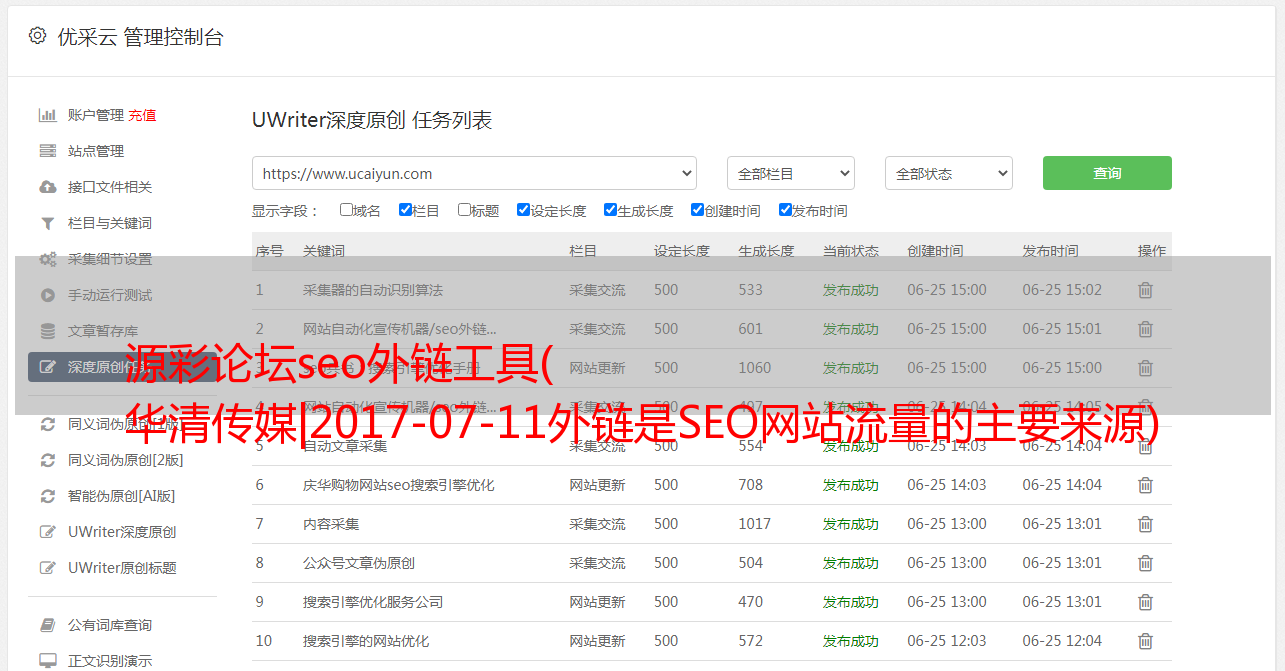The height and width of the screenshot is (671, 1285).
Task: Delete the 搜索引擎的网站优化 task
Action: coord(1145,641)
